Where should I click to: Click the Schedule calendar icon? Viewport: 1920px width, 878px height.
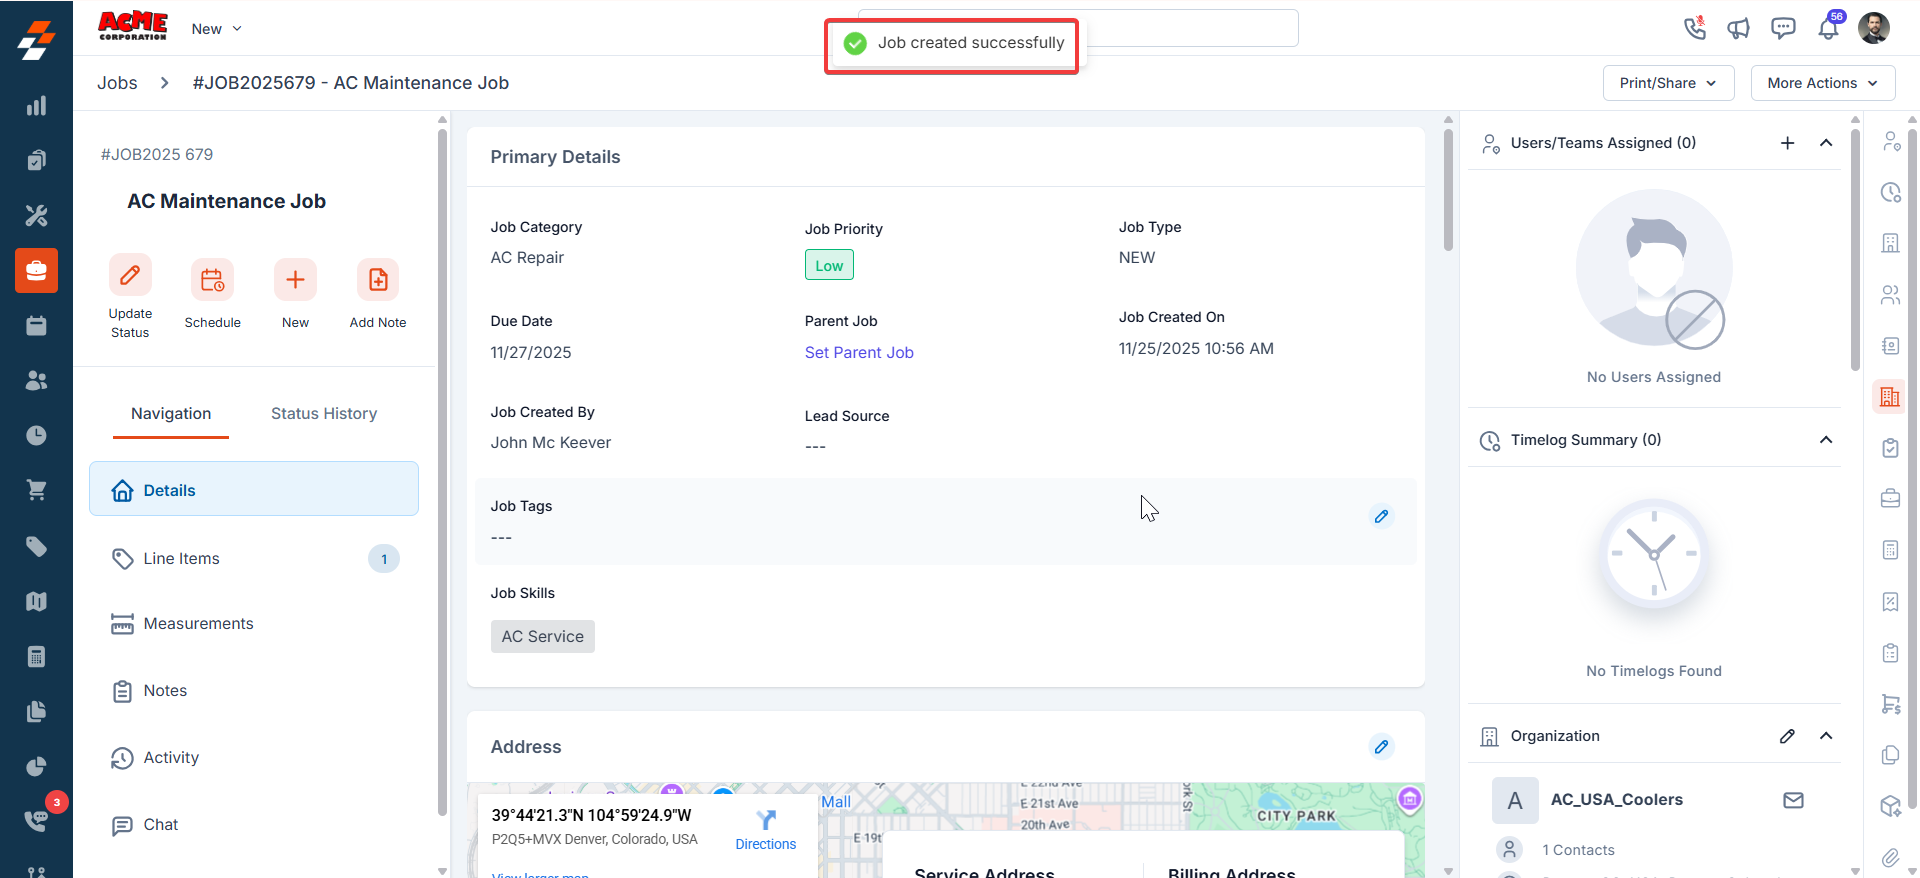point(212,280)
